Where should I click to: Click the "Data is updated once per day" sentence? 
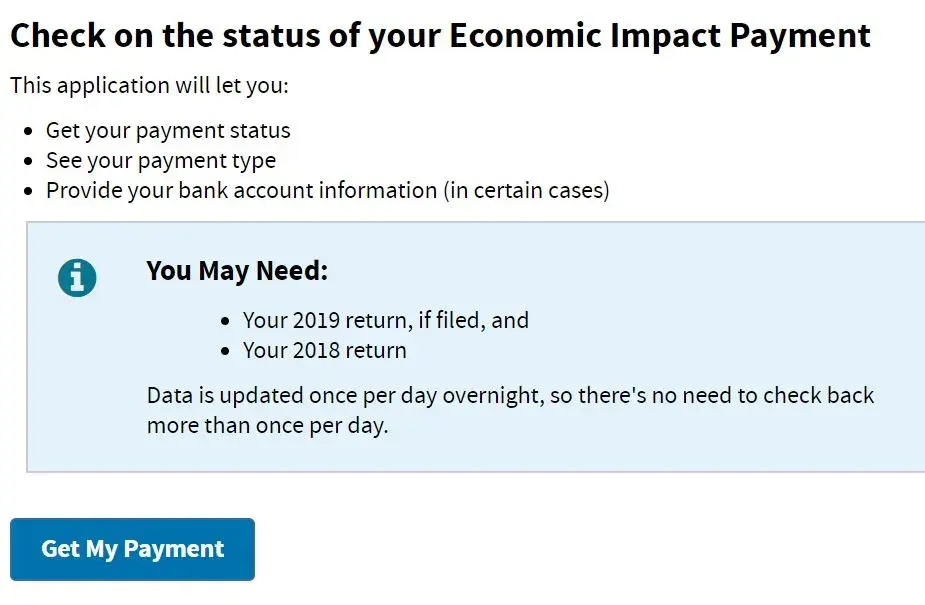tap(510, 395)
